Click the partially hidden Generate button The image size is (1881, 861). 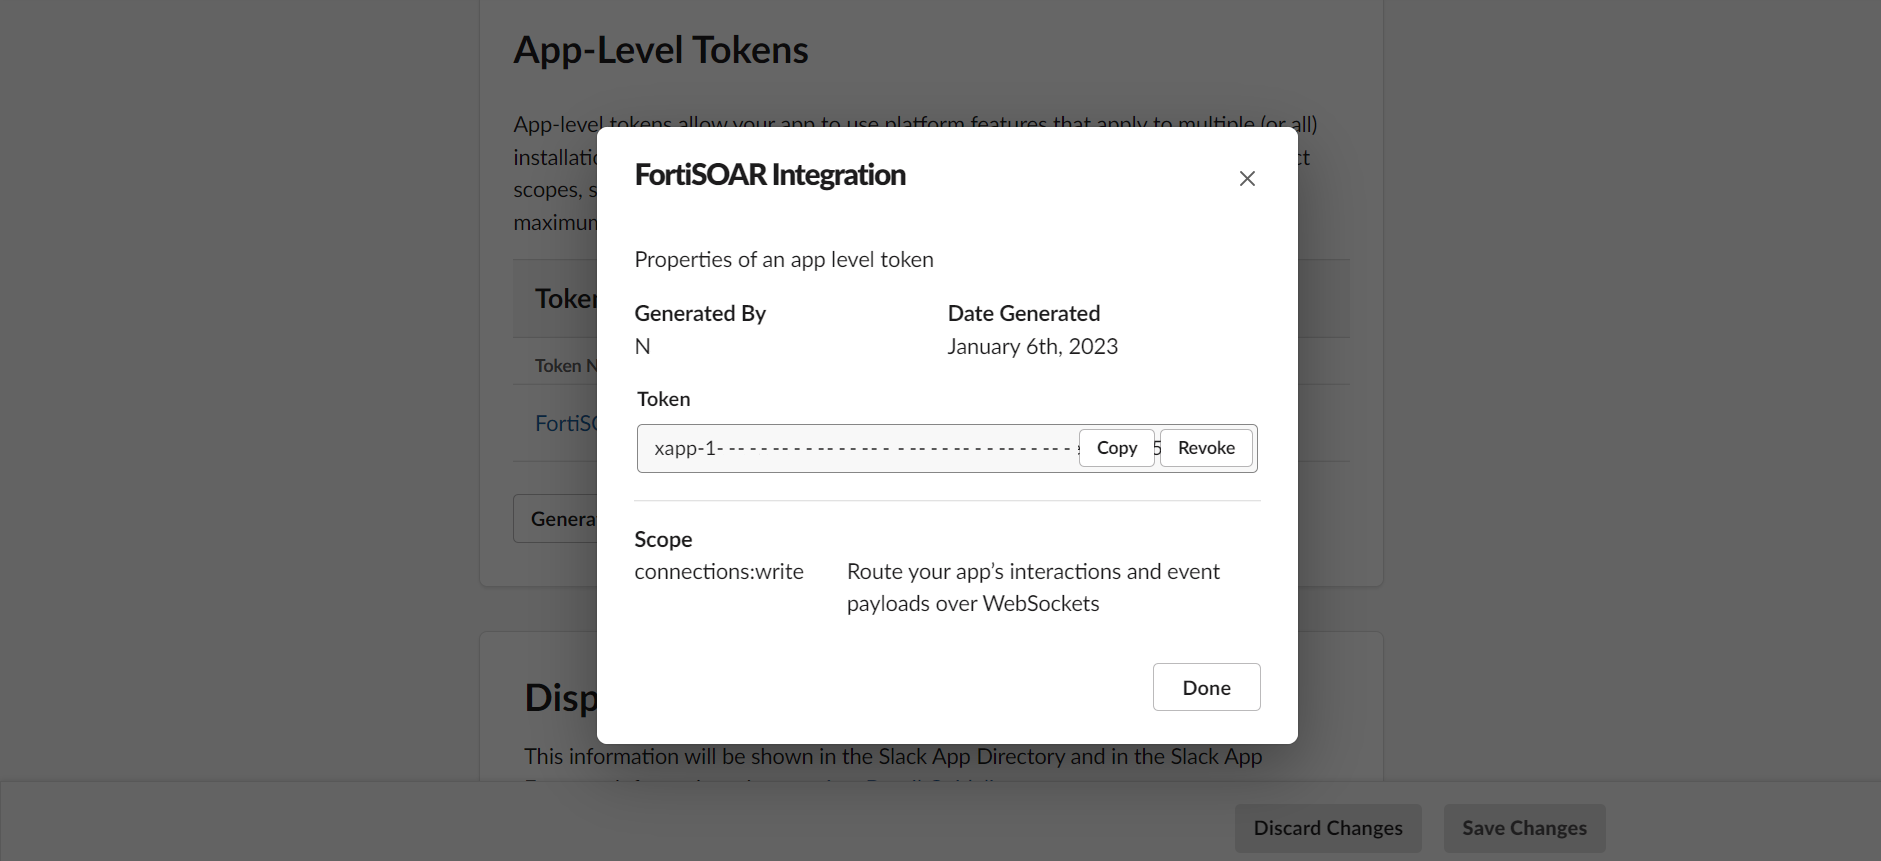(556, 519)
